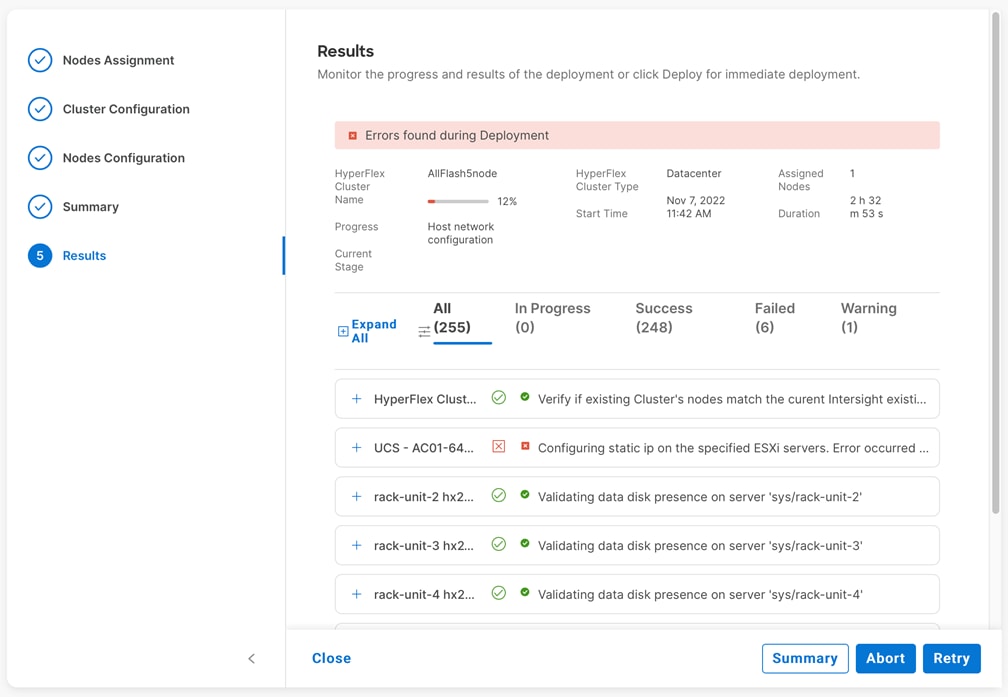Click the Cluster Configuration step checkmark icon
The width and height of the screenshot is (1008, 697).
40,109
